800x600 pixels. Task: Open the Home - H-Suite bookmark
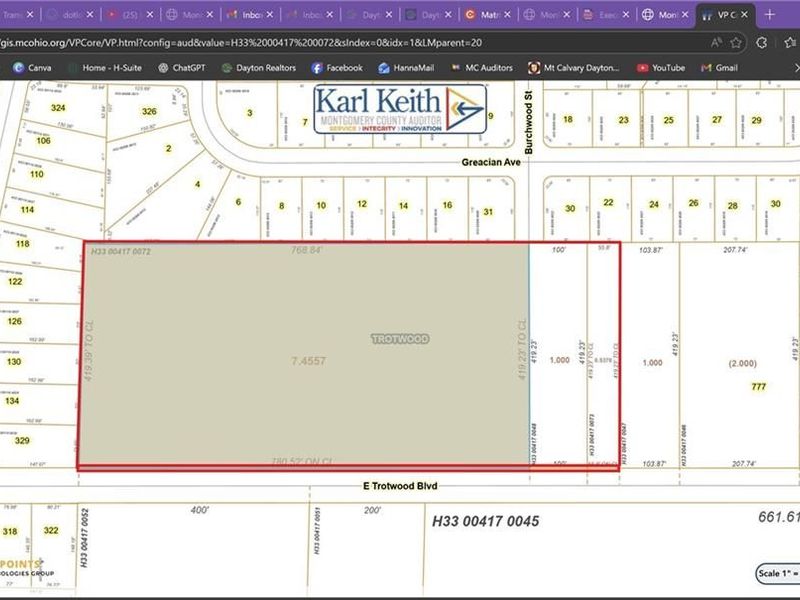pos(102,67)
